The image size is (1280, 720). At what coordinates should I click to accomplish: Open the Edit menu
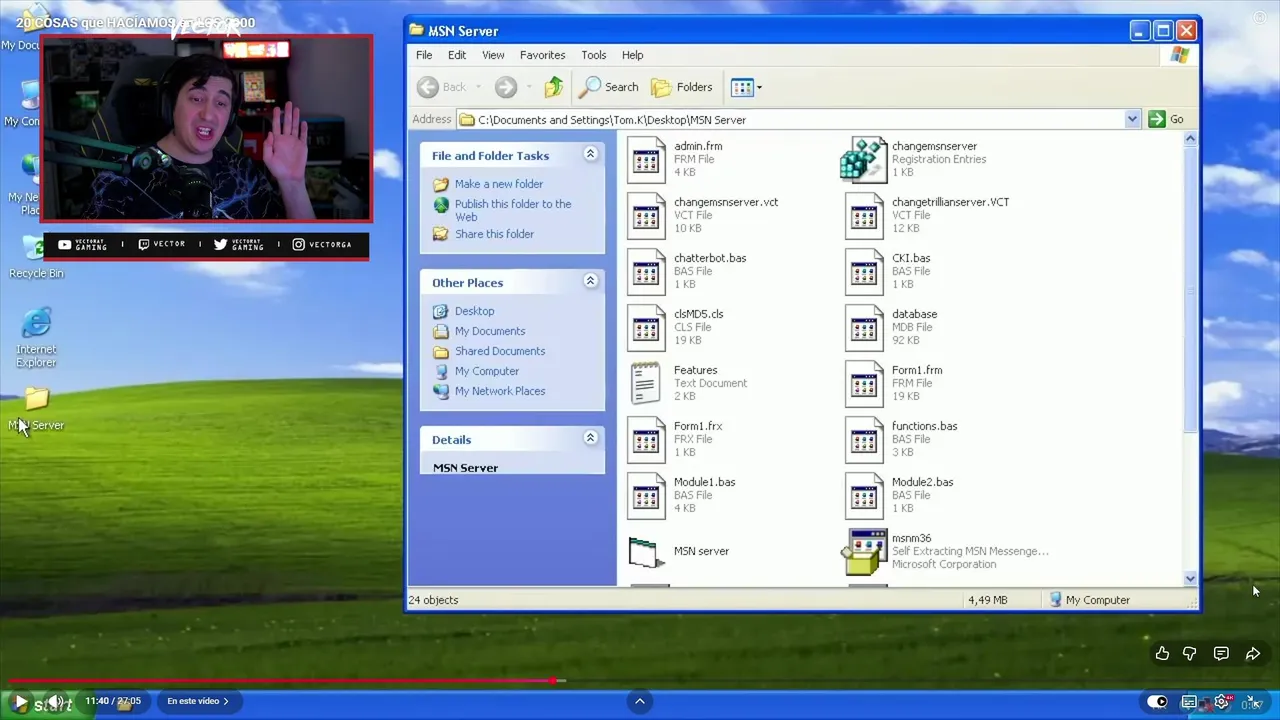pos(457,55)
